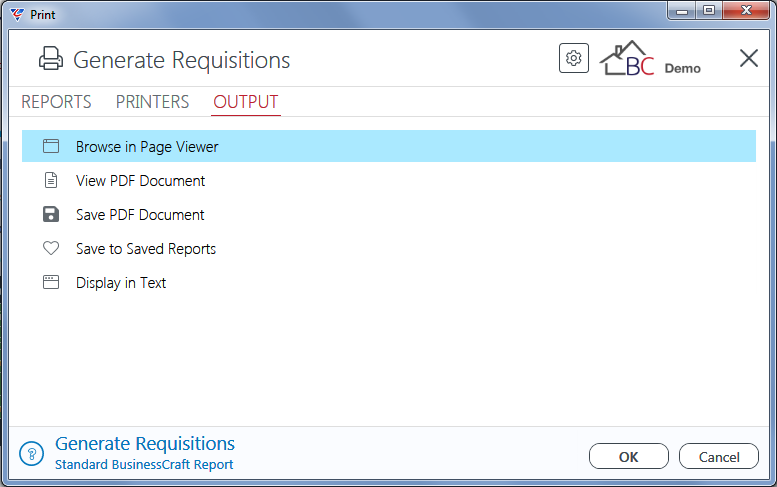Click the Display in Text window icon
Image resolution: width=777 pixels, height=487 pixels.
51,282
